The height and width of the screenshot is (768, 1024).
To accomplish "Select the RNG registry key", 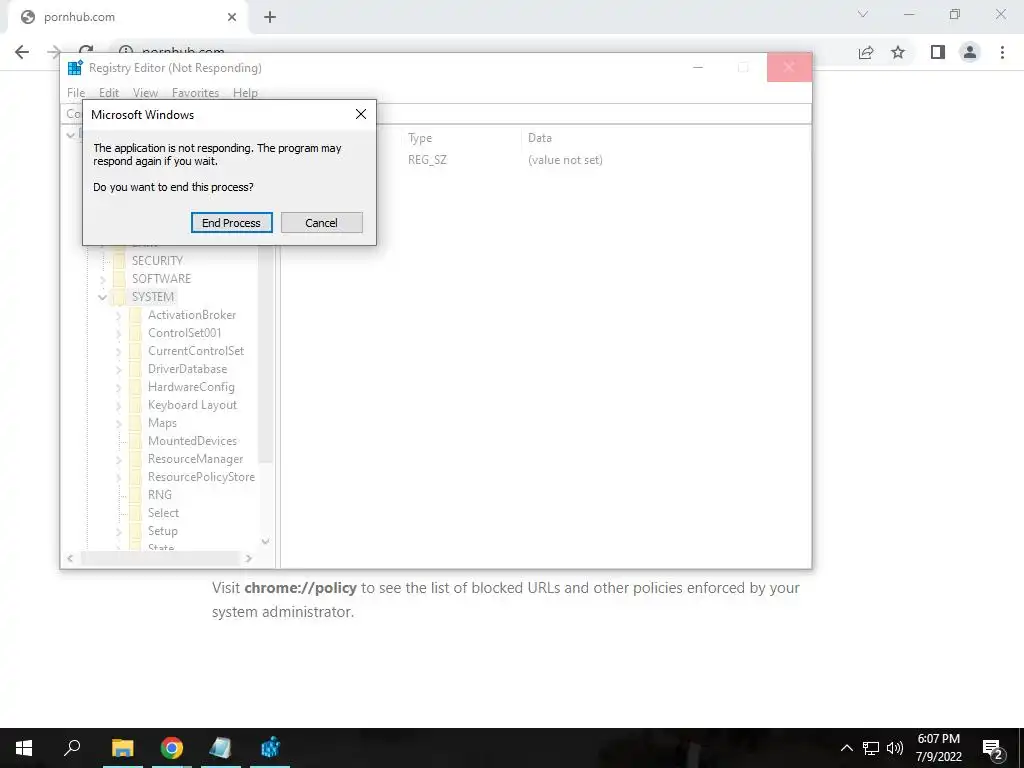I will coord(159,495).
